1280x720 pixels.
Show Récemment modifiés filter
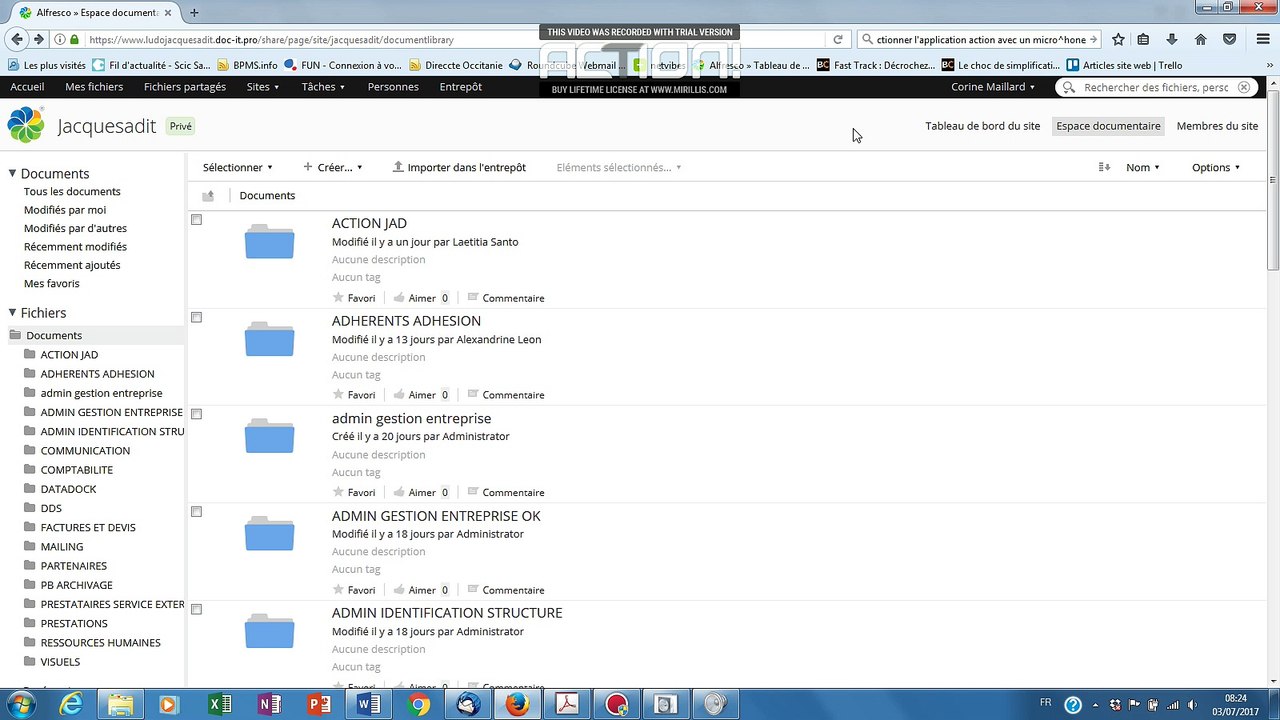pos(75,246)
